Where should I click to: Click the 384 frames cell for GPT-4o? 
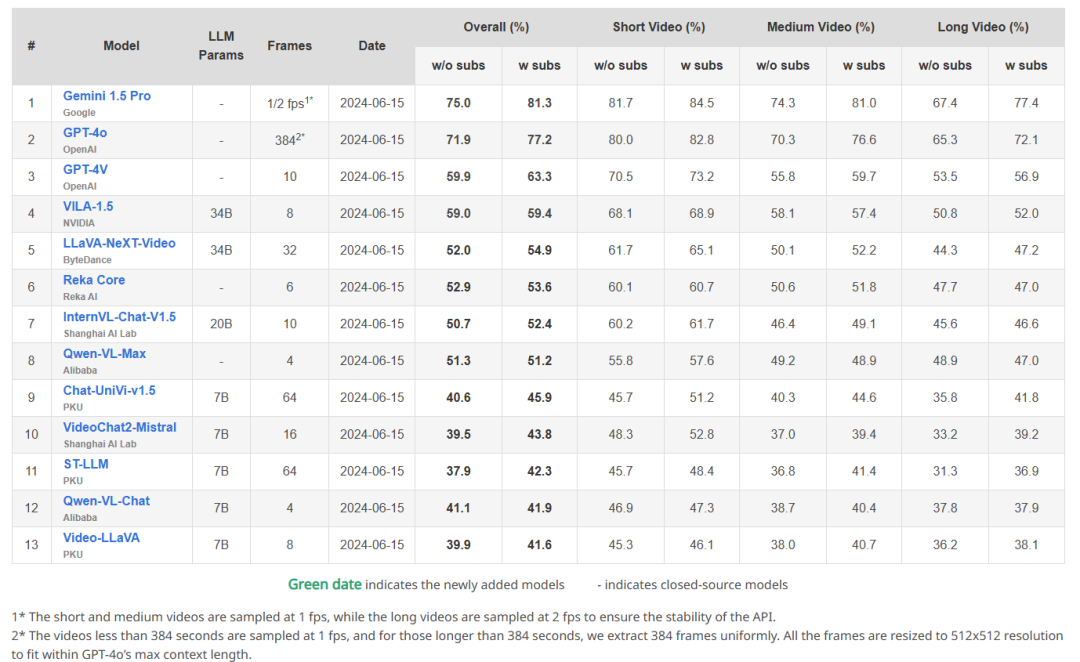[289, 140]
